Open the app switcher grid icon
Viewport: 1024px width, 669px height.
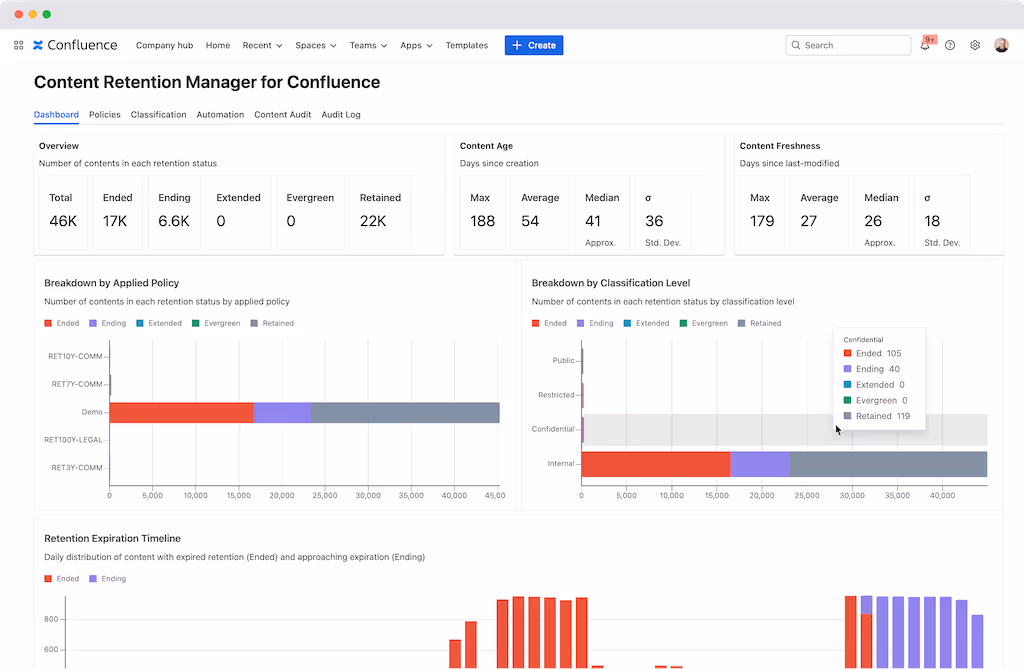point(18,45)
